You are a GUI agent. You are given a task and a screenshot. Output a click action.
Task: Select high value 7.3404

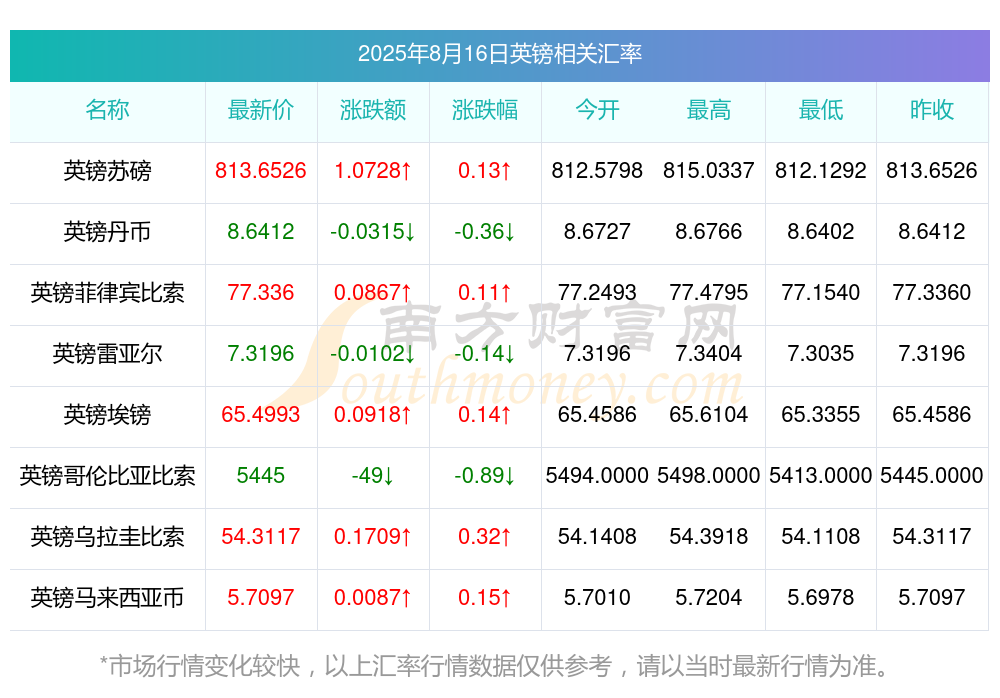pos(709,353)
